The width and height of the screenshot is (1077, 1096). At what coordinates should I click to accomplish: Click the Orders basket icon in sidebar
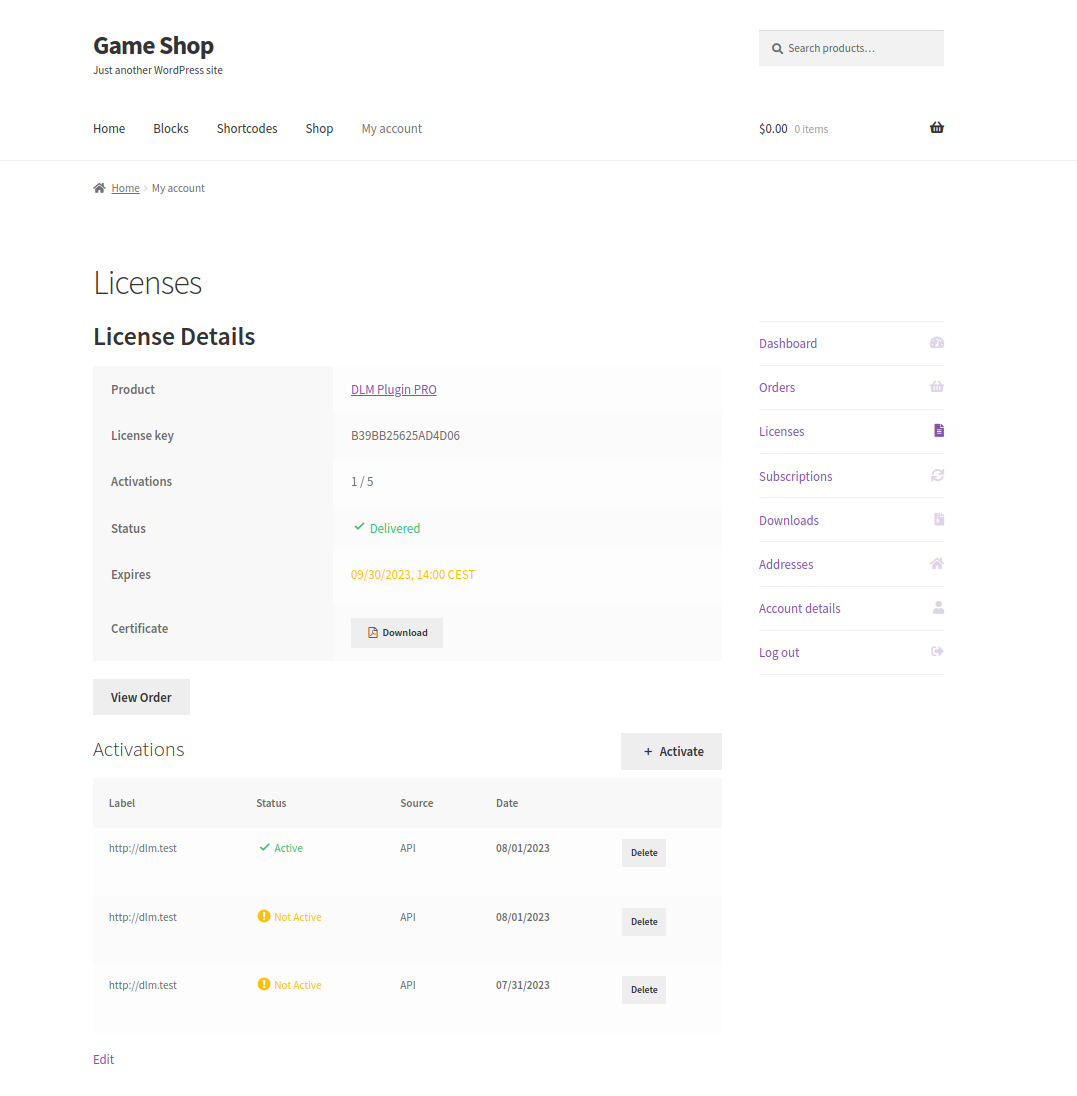point(936,387)
